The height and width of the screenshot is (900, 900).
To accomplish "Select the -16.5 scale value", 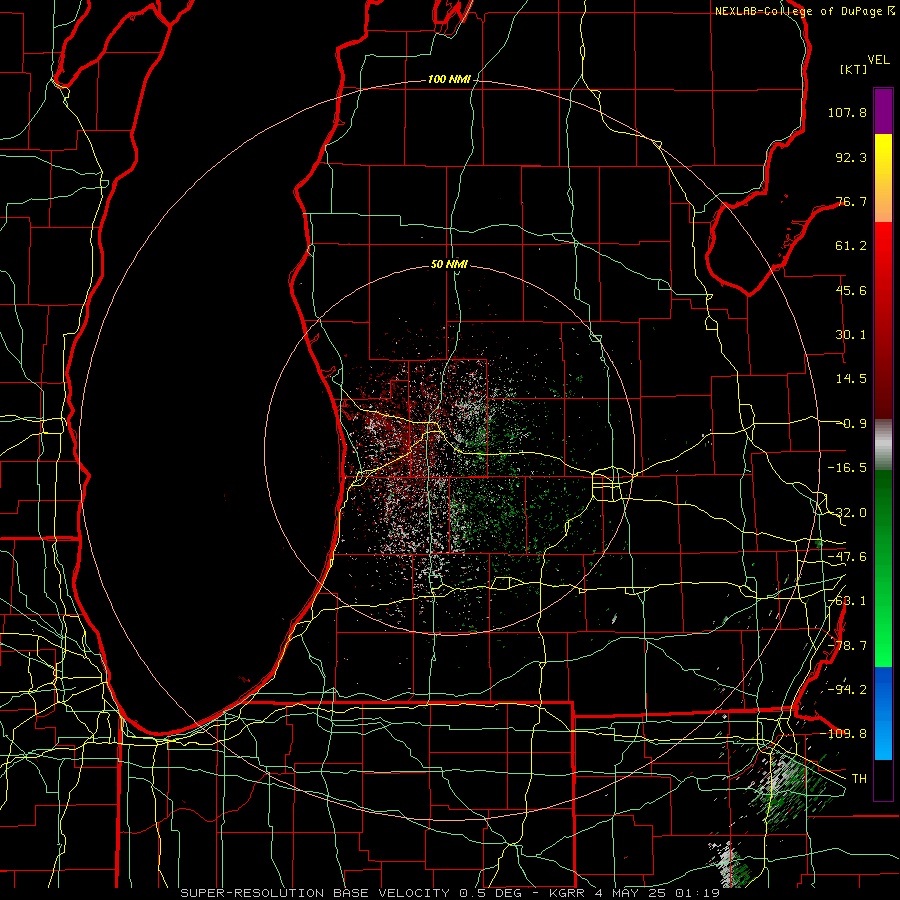I will pos(847,468).
